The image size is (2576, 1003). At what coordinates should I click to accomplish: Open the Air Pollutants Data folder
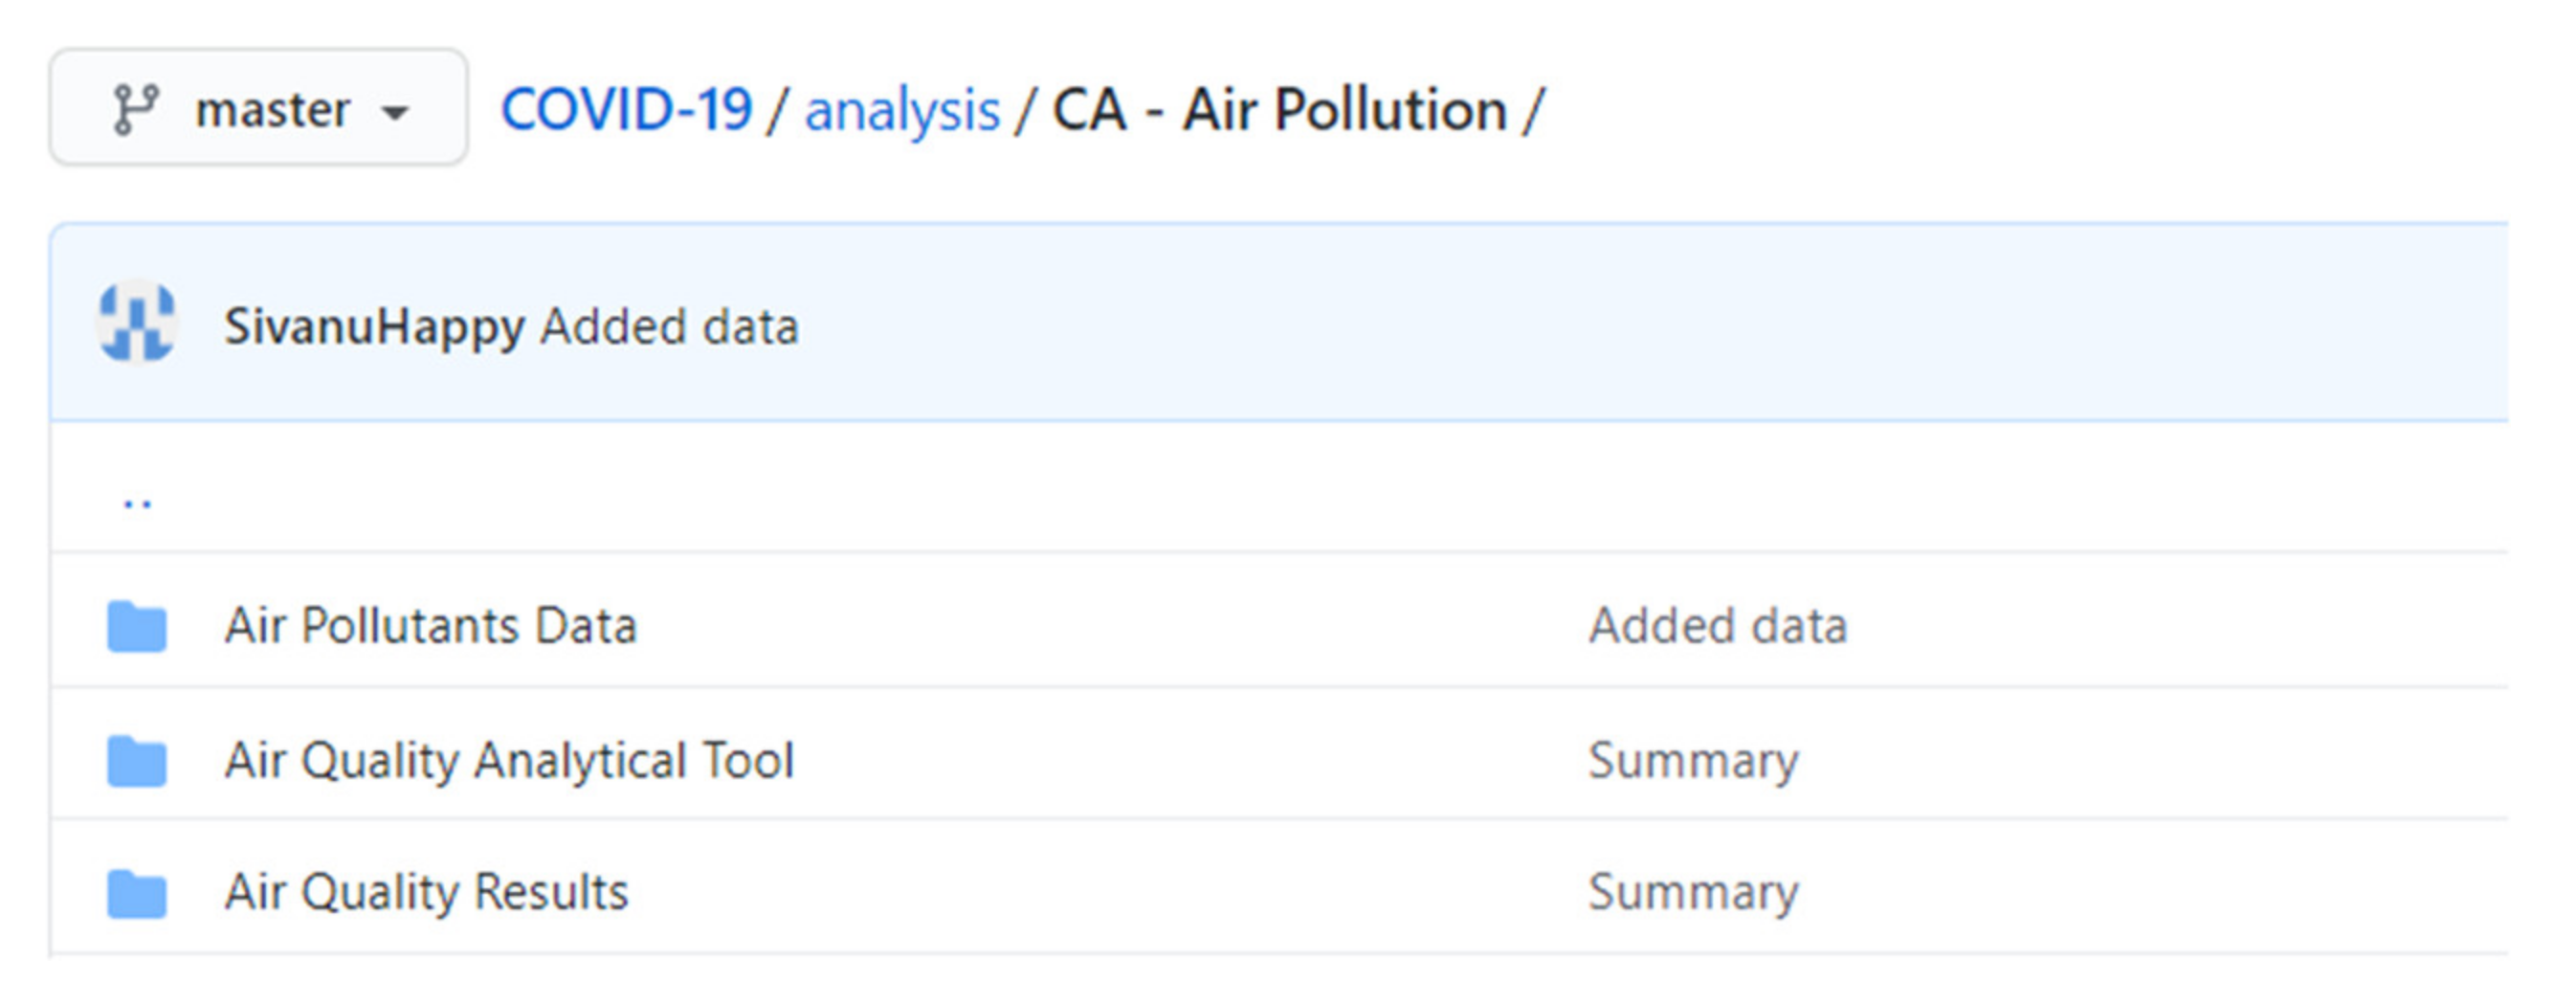(x=430, y=626)
